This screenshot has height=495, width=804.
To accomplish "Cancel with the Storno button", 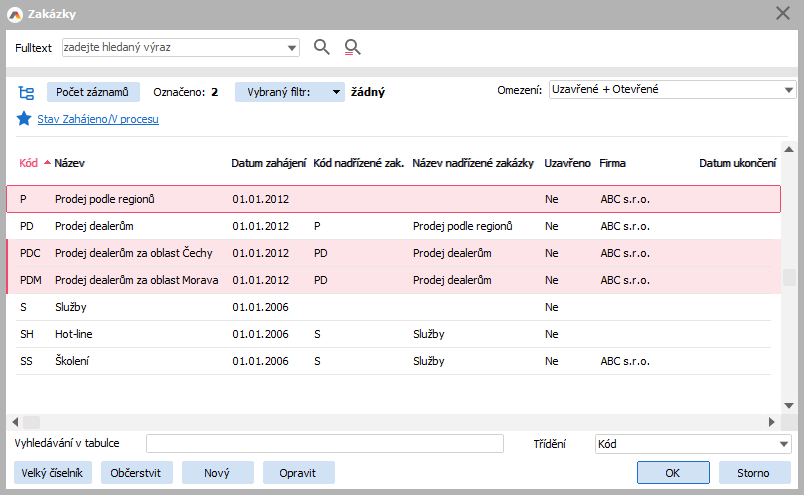I will [x=754, y=473].
